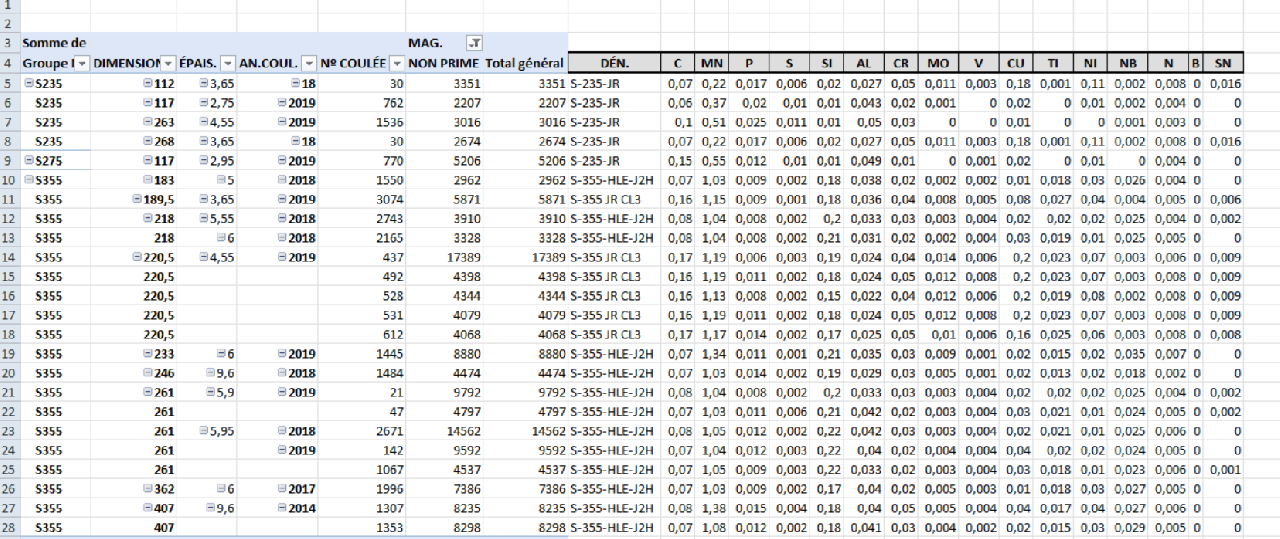The image size is (1280, 539).
Task: Collapse dimension 112 item
Action: (148, 84)
